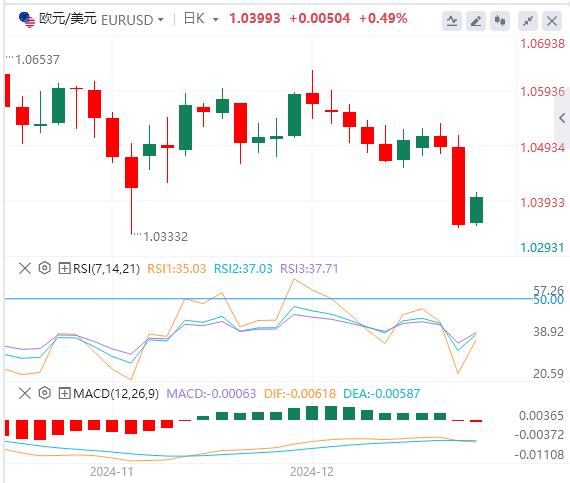Select the drawing pencil tool
Viewport: 570px width, 483px height.
click(x=476, y=21)
